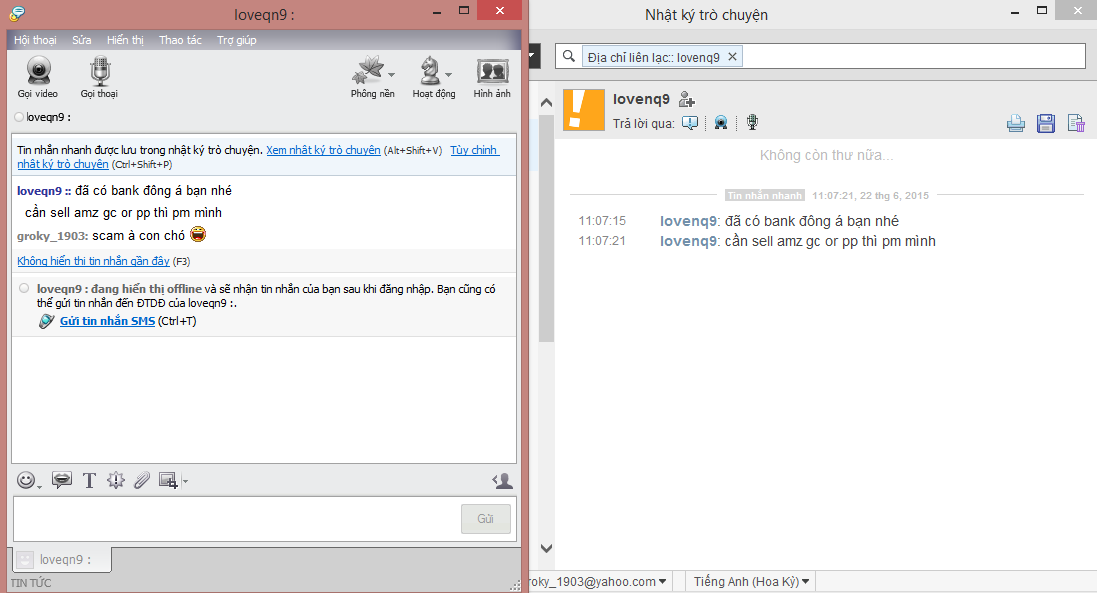Toggle contact display picture icon
This screenshot has width=1097, height=593.
502,480
